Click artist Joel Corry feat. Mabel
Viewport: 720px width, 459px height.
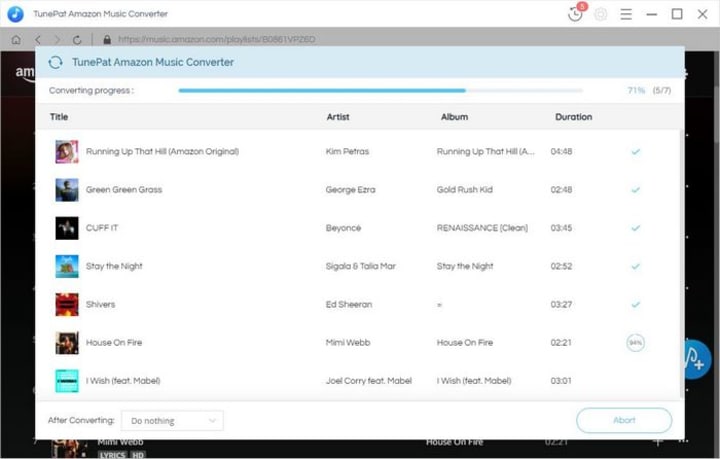(x=369, y=381)
